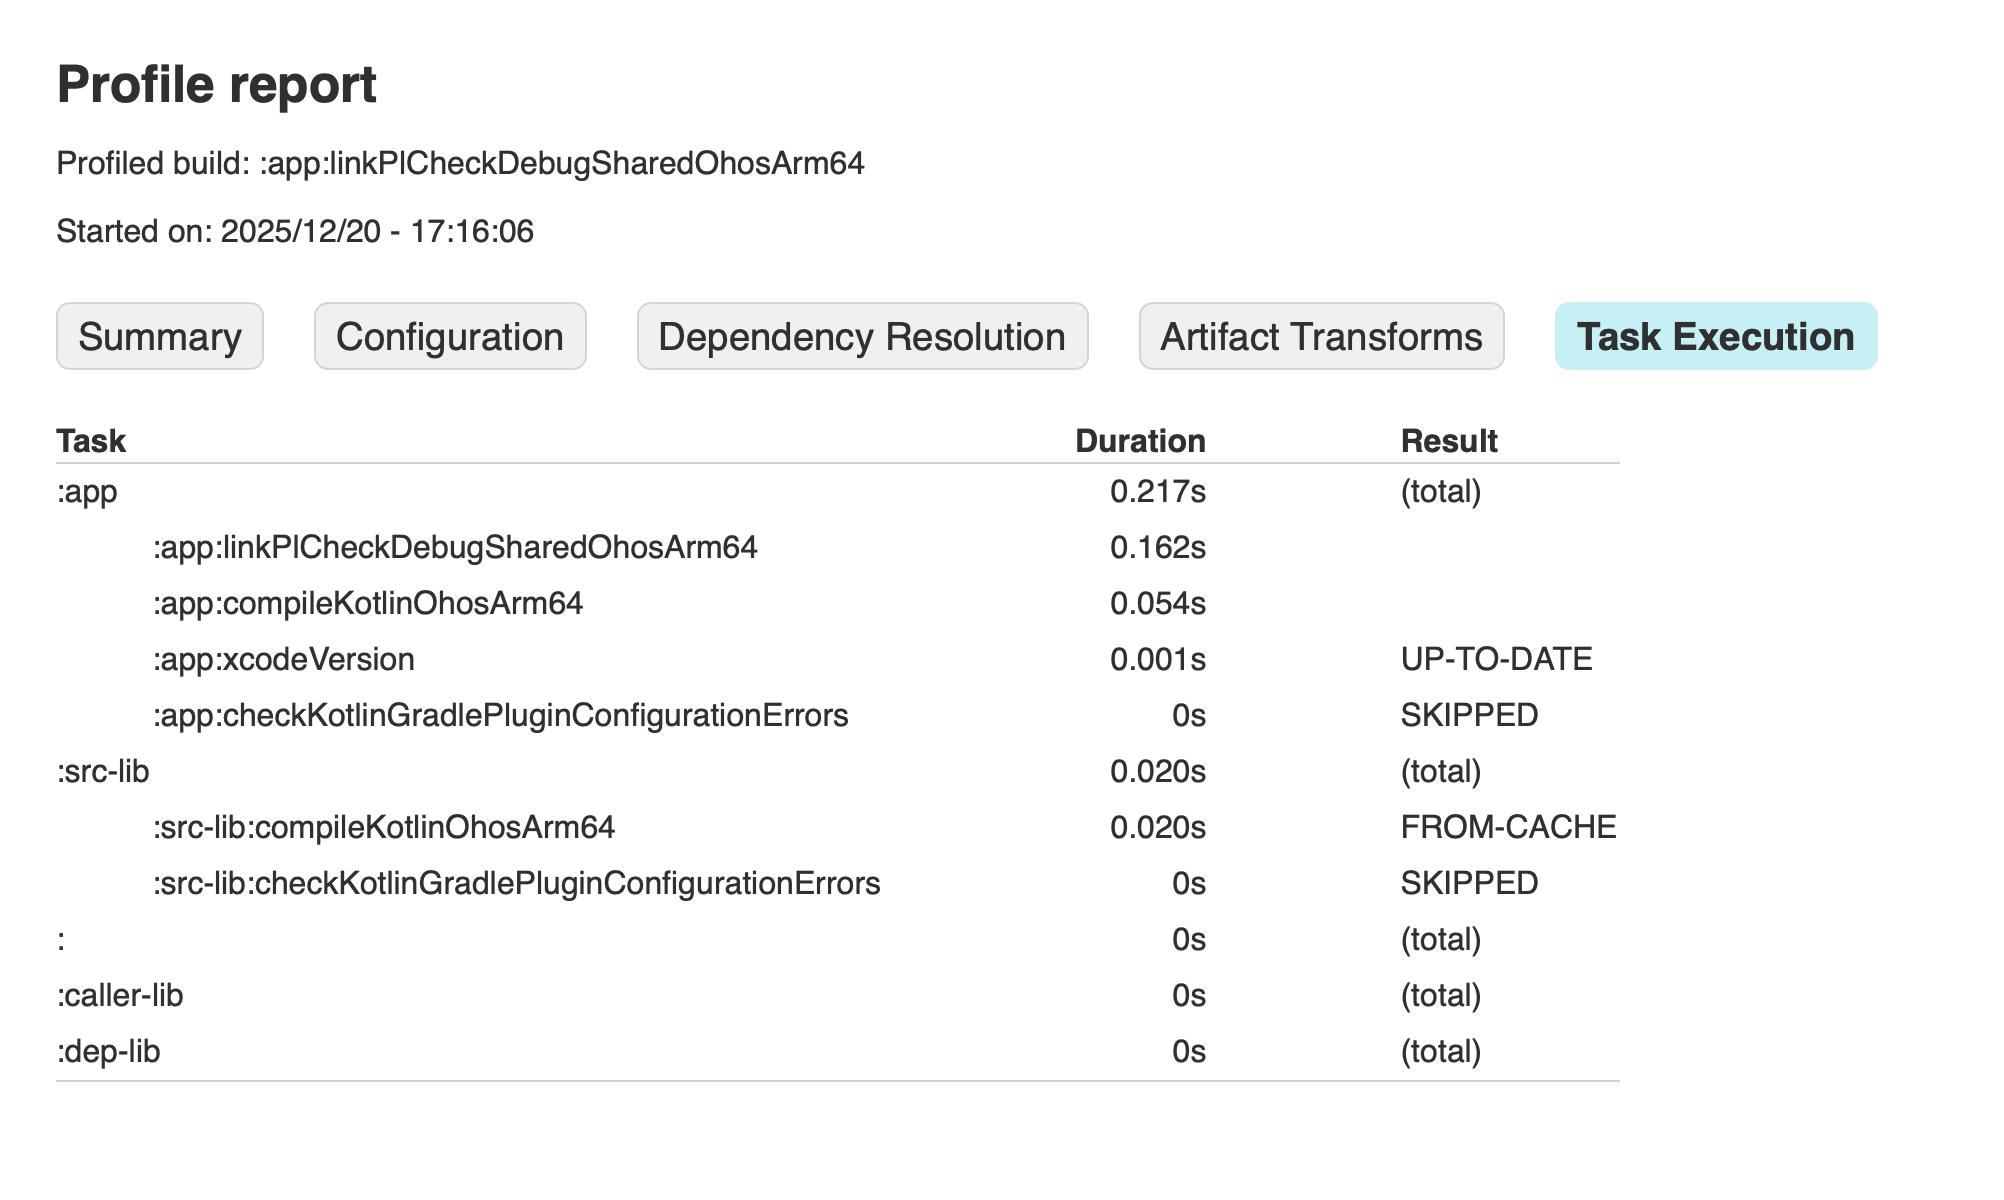Screen dimensions: 2004x1200
Task: Click the :app:linkPlCheckDebugSharedOhosArm64 task row
Action: tap(455, 548)
